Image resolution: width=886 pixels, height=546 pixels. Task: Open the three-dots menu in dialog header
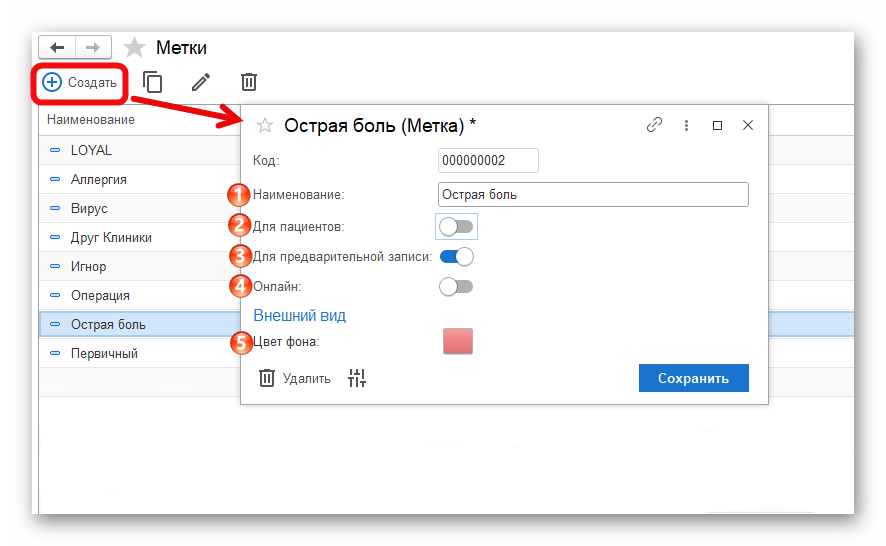(686, 125)
